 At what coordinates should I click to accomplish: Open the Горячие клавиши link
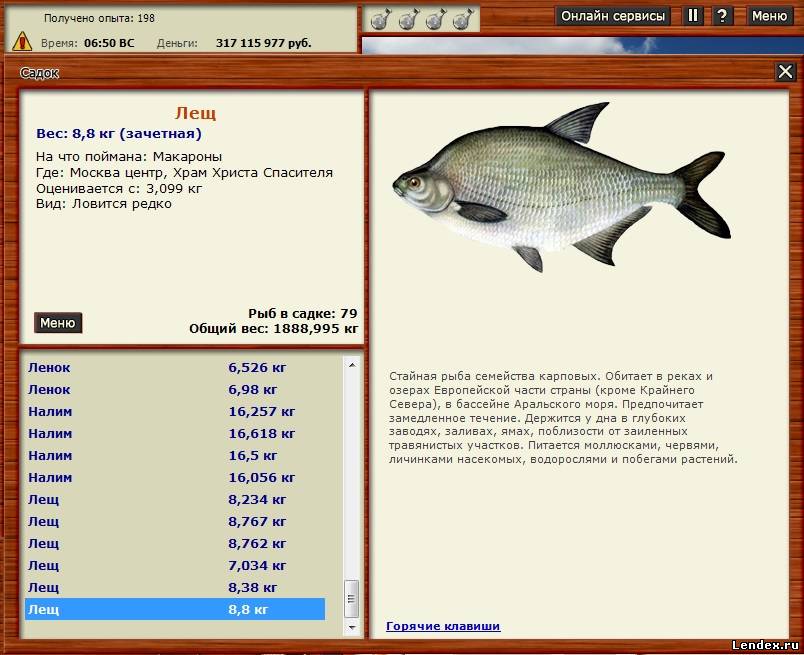pyautogui.click(x=443, y=626)
